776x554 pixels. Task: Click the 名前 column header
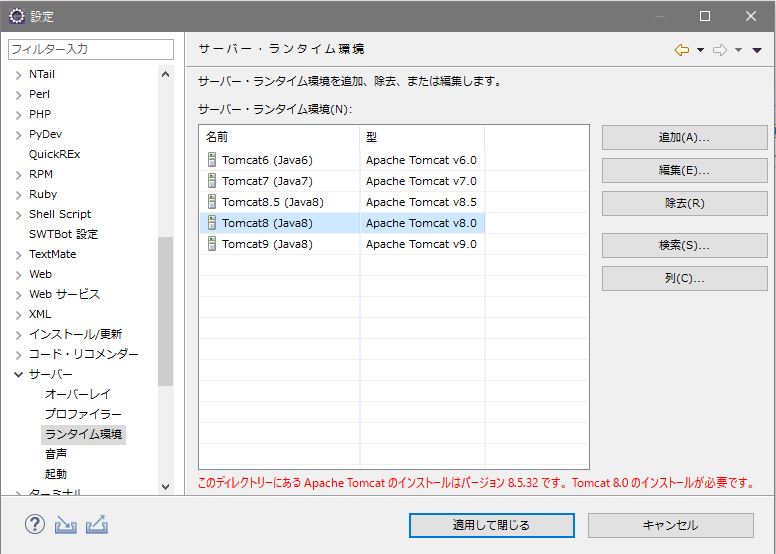click(x=280, y=137)
